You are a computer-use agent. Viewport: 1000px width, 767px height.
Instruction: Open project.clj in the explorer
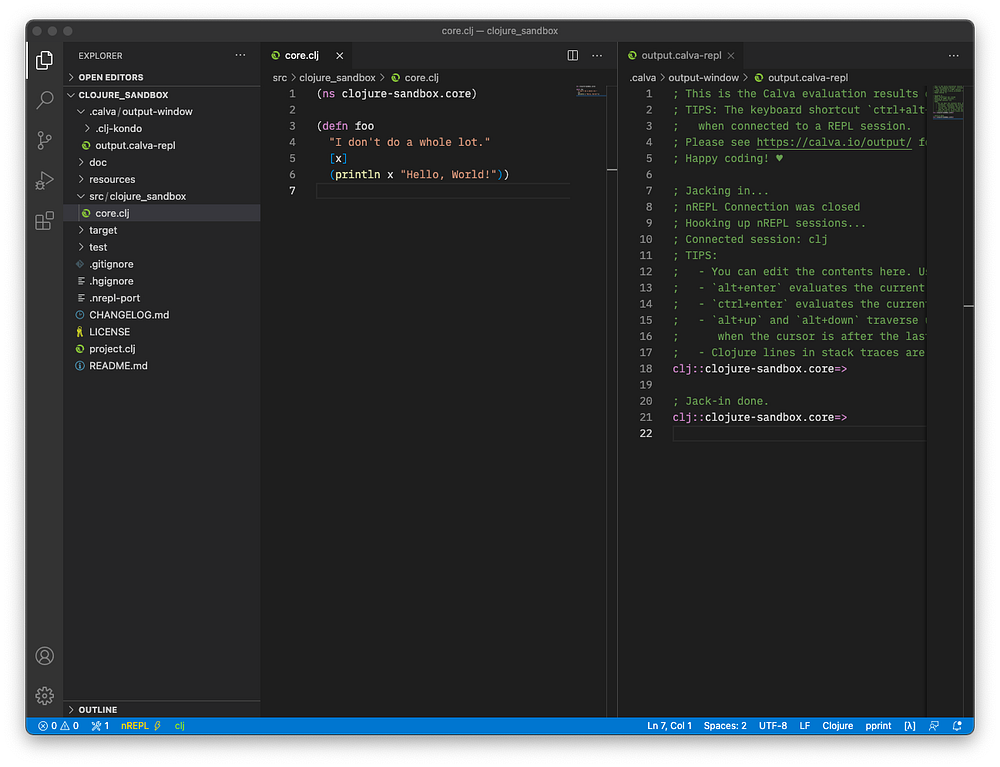pyautogui.click(x=112, y=349)
